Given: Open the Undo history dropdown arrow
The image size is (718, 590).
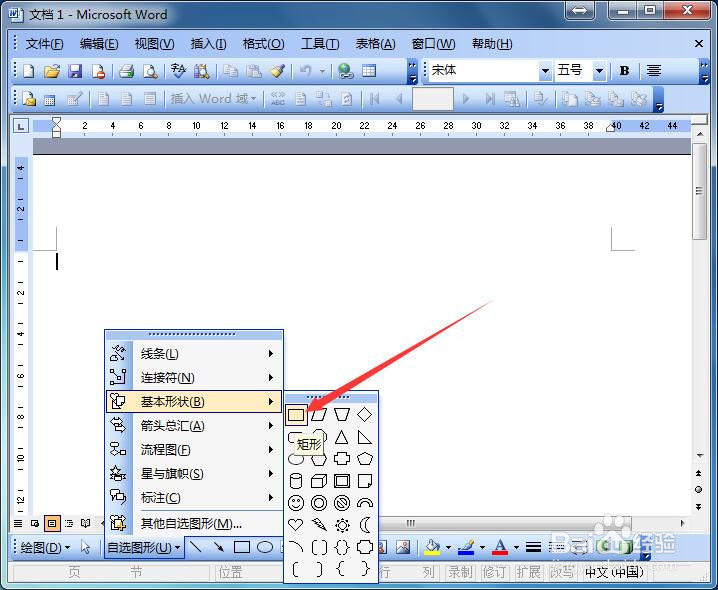Looking at the screenshot, I should click(x=322, y=71).
